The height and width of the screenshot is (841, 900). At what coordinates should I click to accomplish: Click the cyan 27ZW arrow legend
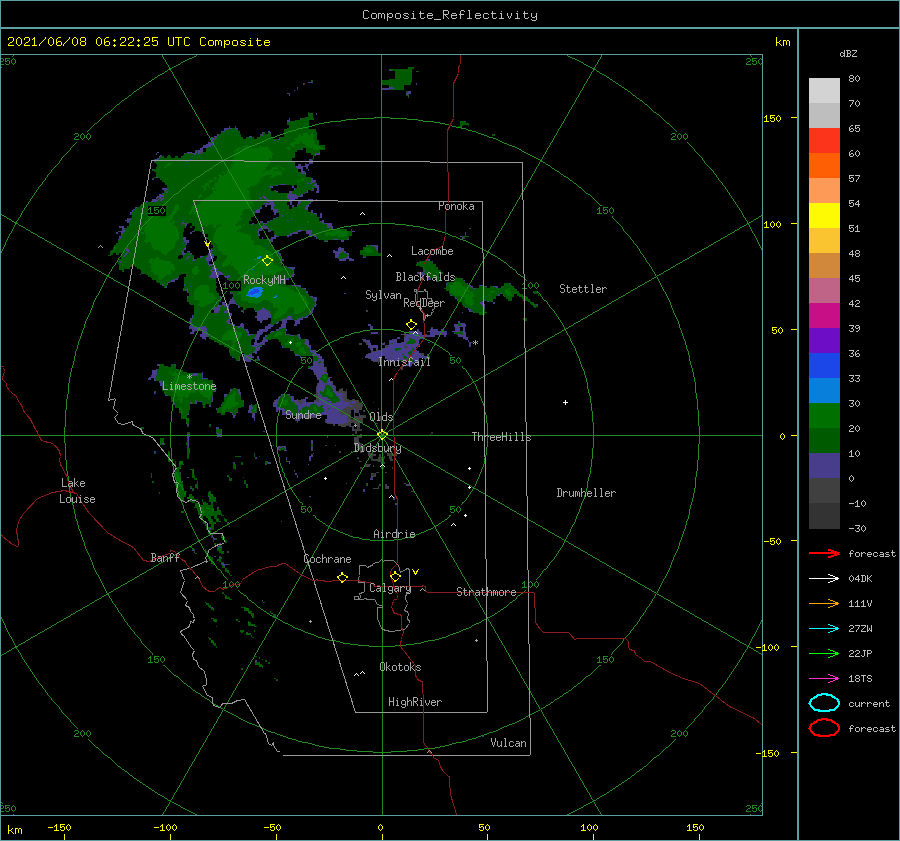point(824,629)
